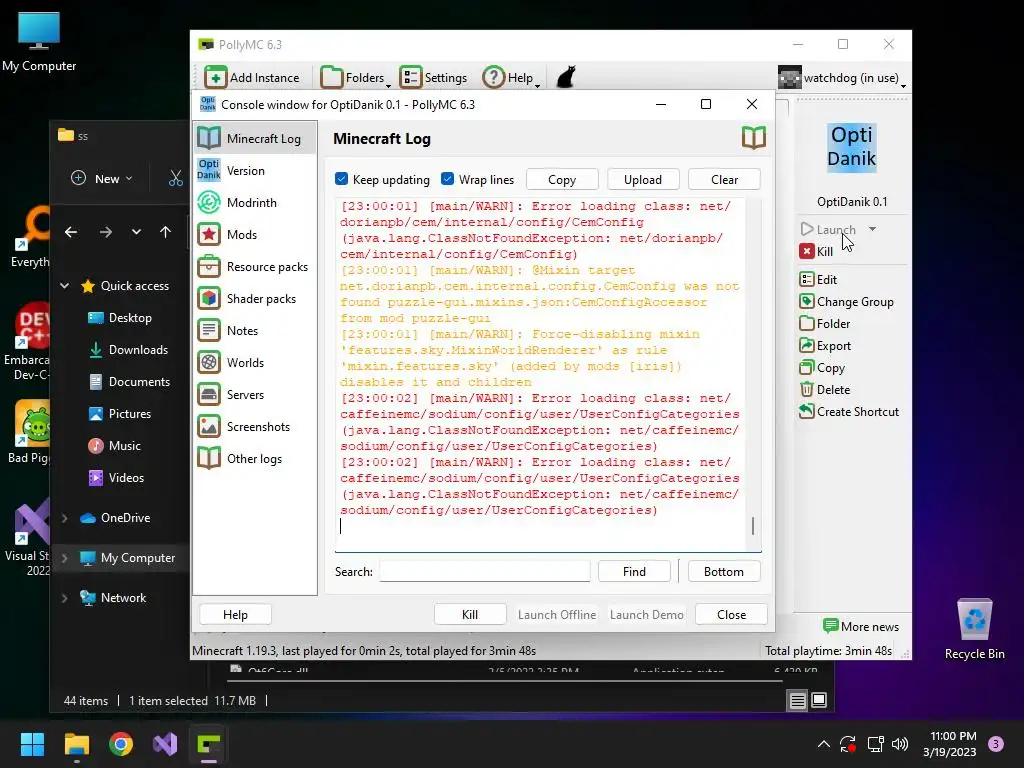Screen dimensions: 1024x768
Task: Click Edit in the instance side panel
Action: tap(818, 280)
